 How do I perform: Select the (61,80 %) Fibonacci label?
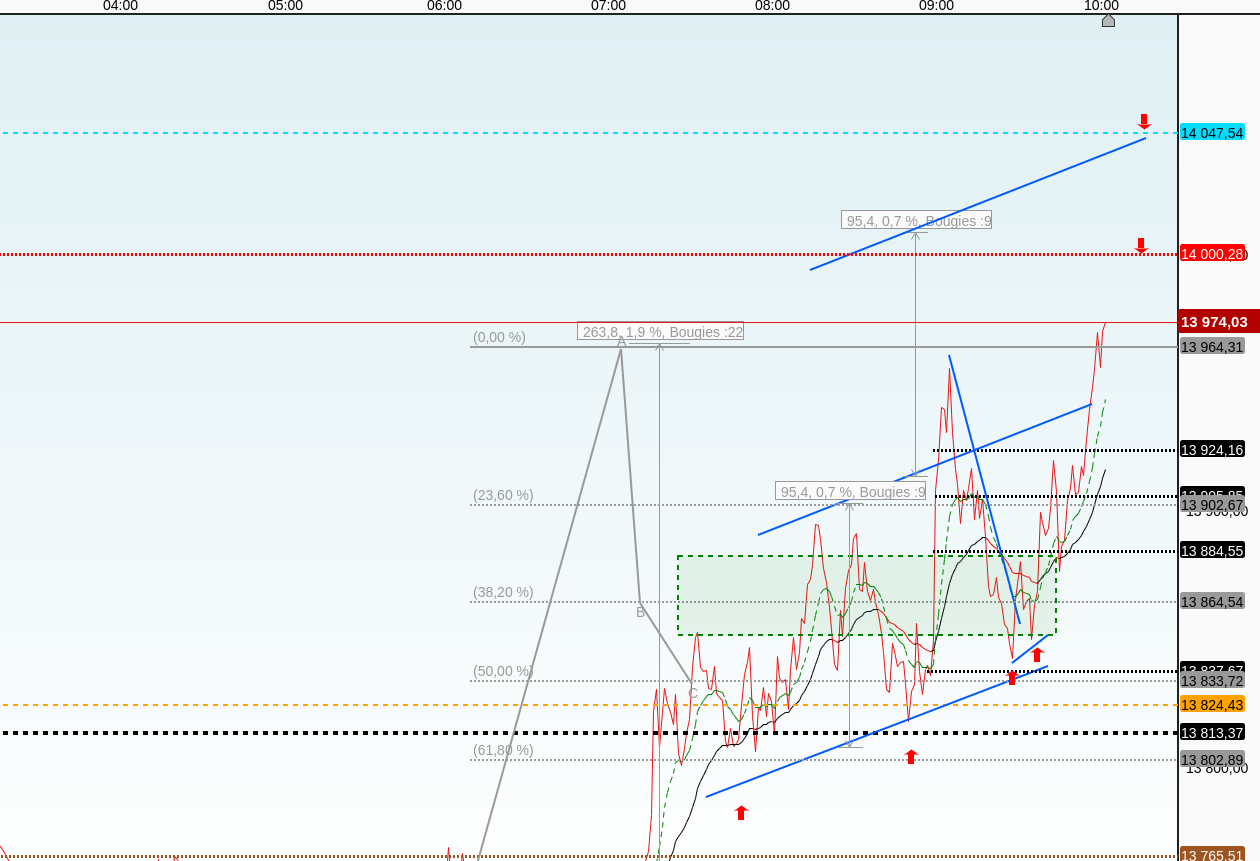(503, 750)
